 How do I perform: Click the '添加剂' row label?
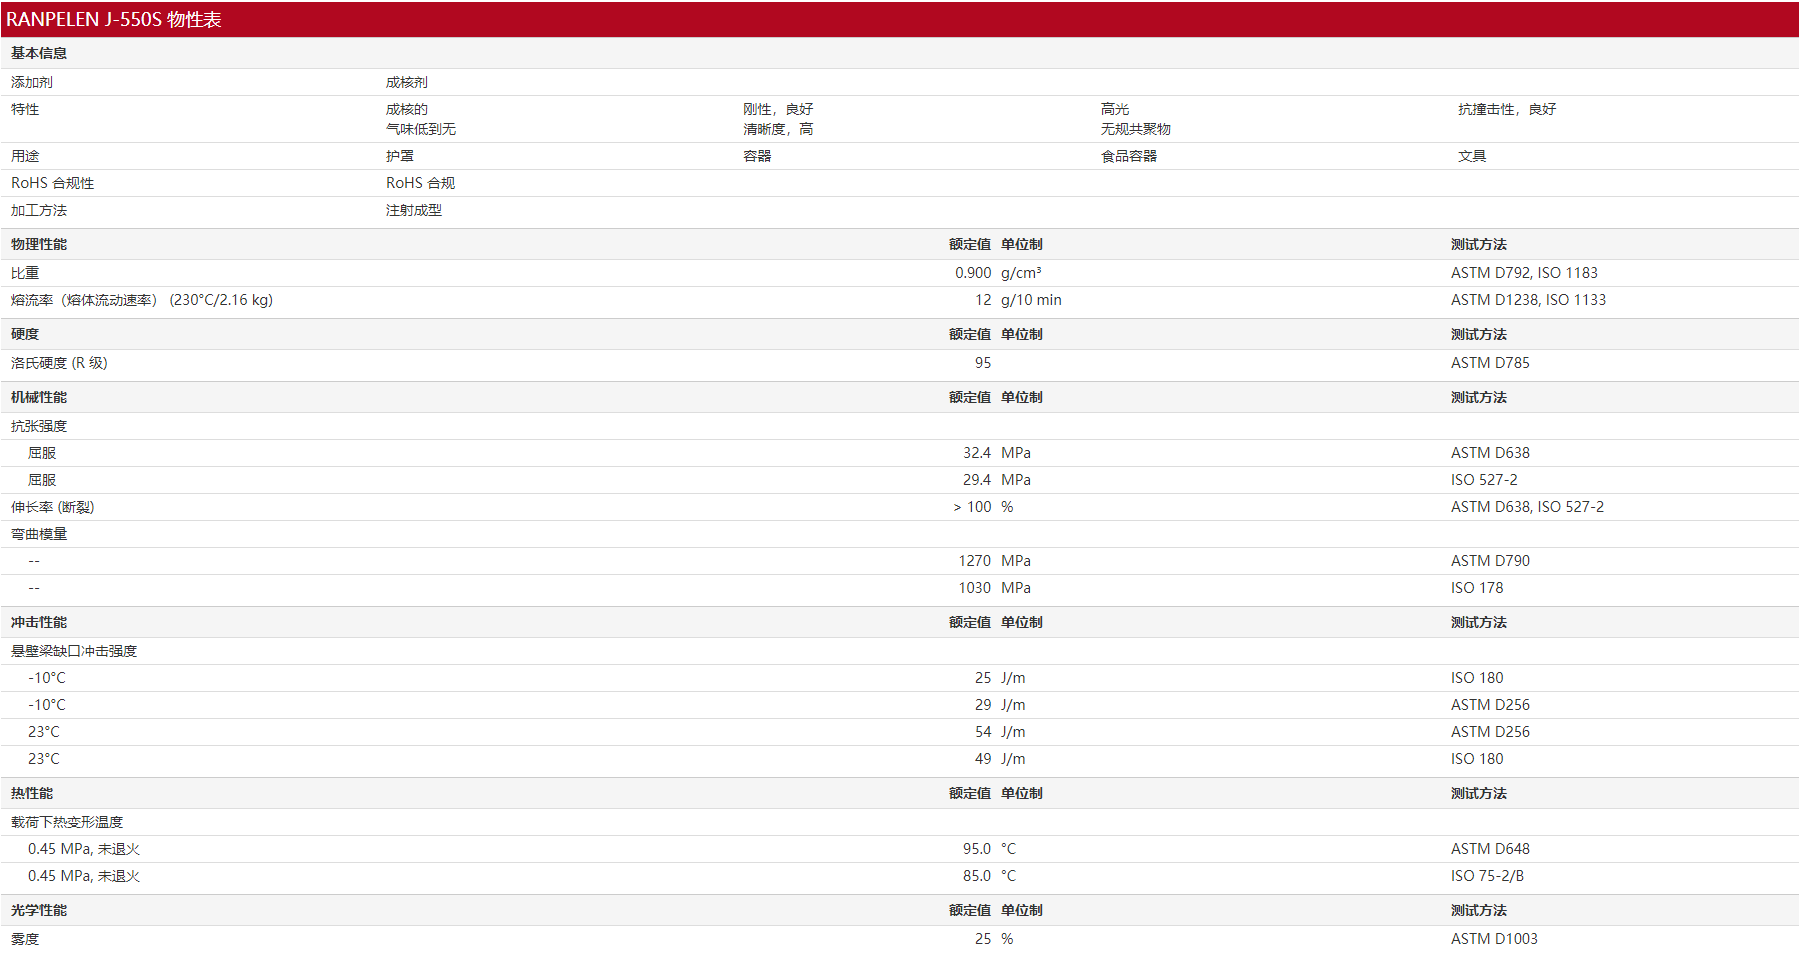[x=32, y=82]
